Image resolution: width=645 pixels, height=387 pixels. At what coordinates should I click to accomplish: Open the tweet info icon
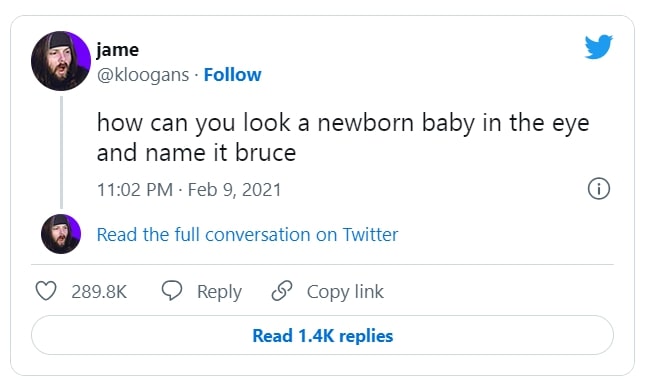coord(599,189)
